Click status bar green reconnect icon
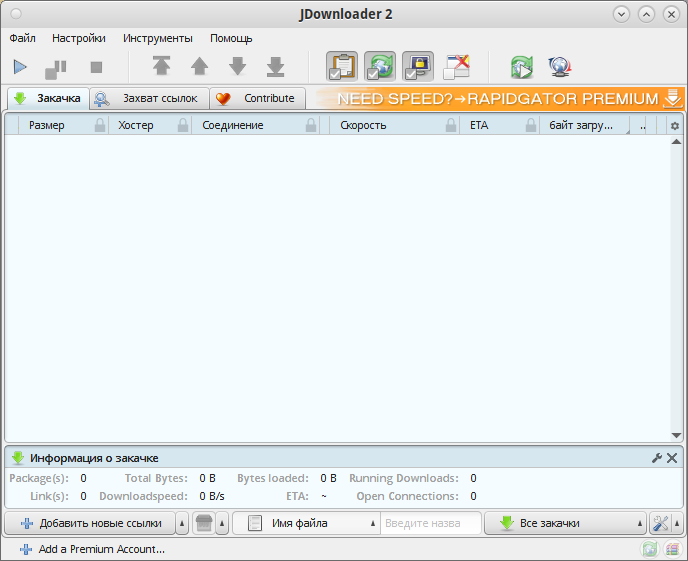The image size is (688, 561). coord(650,549)
